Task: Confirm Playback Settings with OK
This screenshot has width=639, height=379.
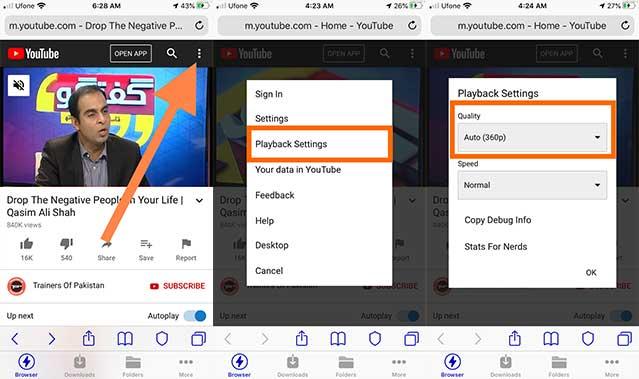Action: (591, 273)
